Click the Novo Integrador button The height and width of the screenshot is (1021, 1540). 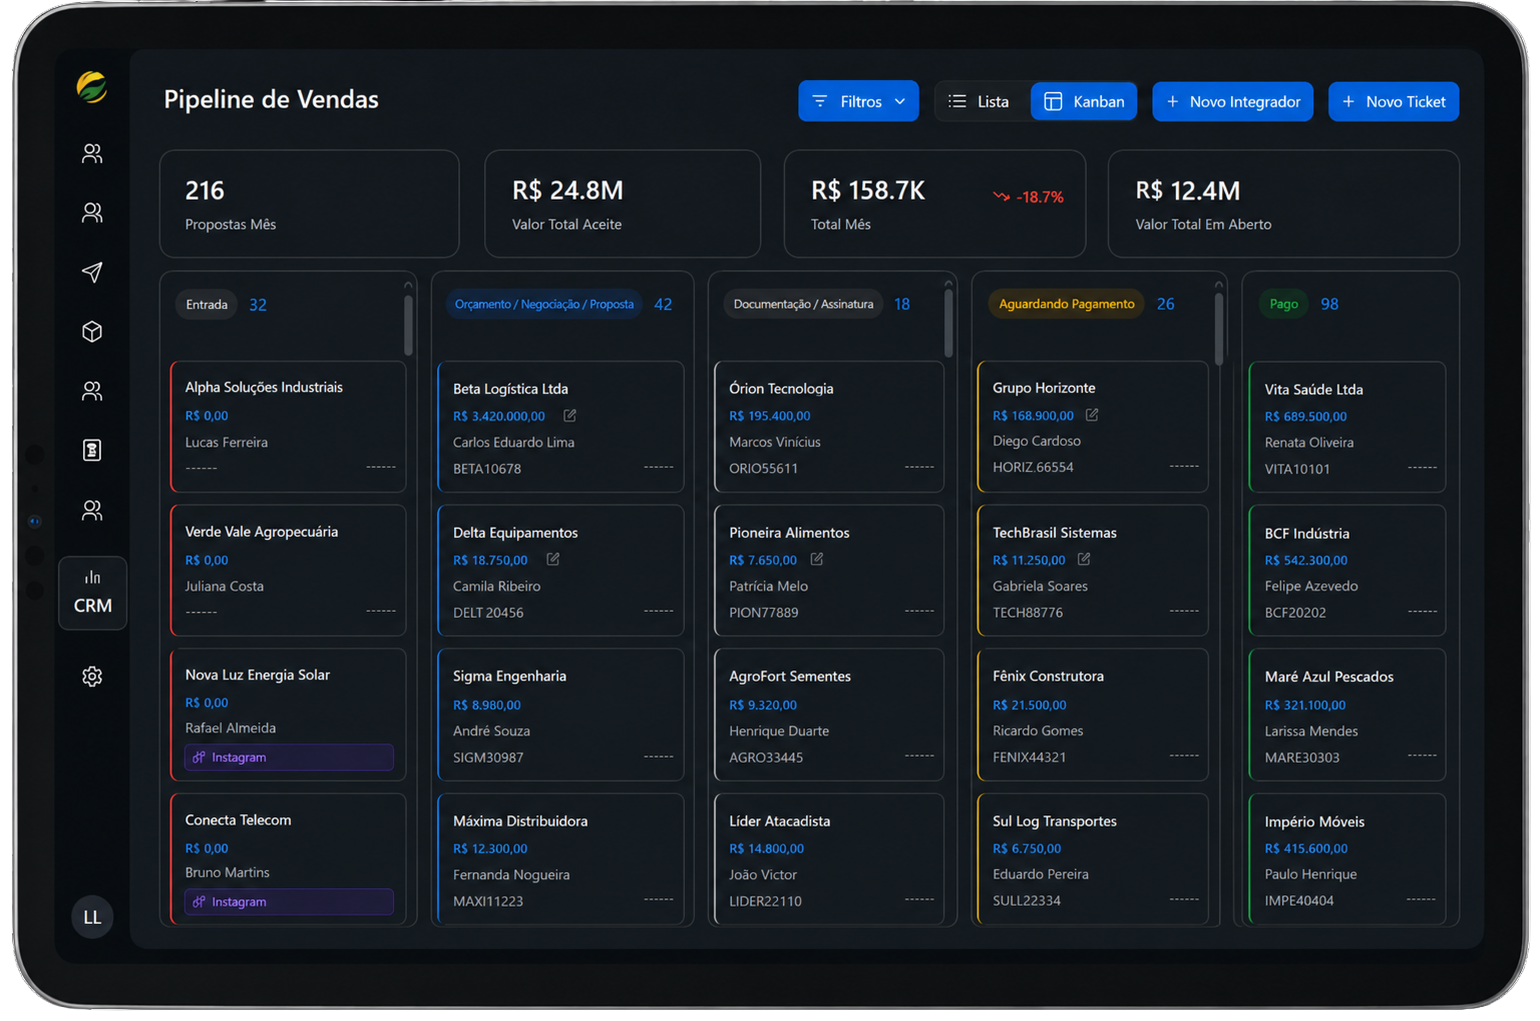1232,101
